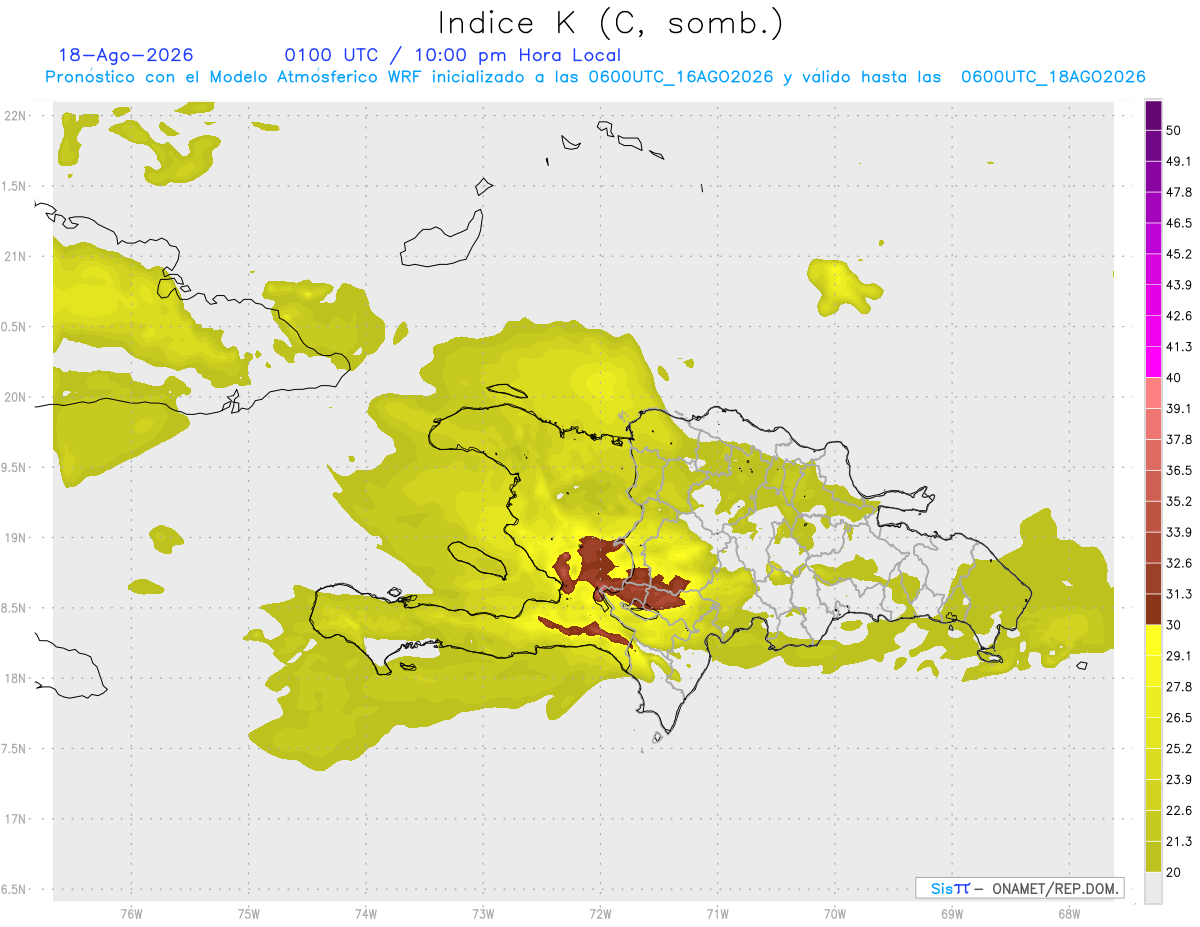This screenshot has width=1200, height=927.
Task: Click the longitude label '72W'
Action: click(600, 913)
